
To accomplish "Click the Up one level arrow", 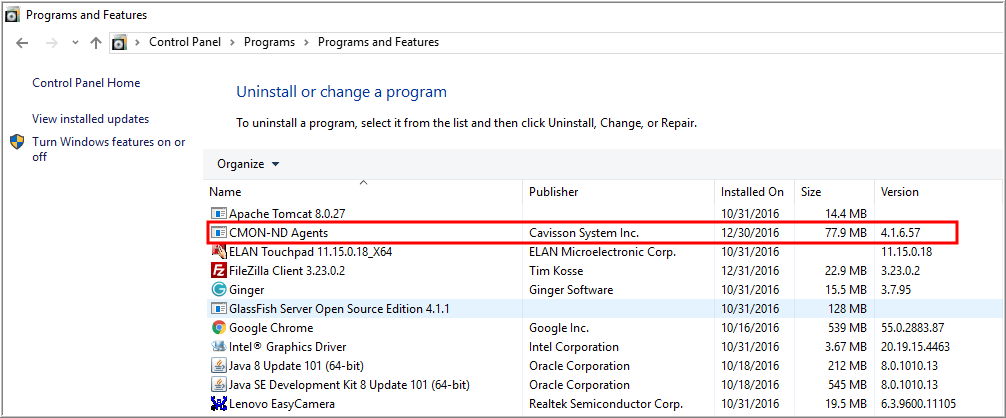I will (x=96, y=43).
